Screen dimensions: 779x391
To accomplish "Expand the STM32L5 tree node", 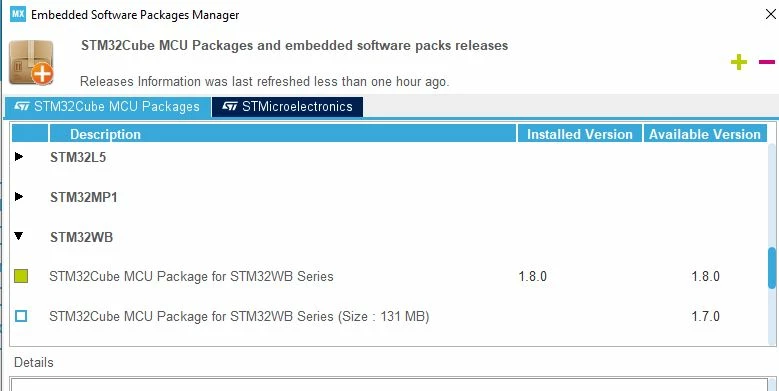I will tap(19, 157).
